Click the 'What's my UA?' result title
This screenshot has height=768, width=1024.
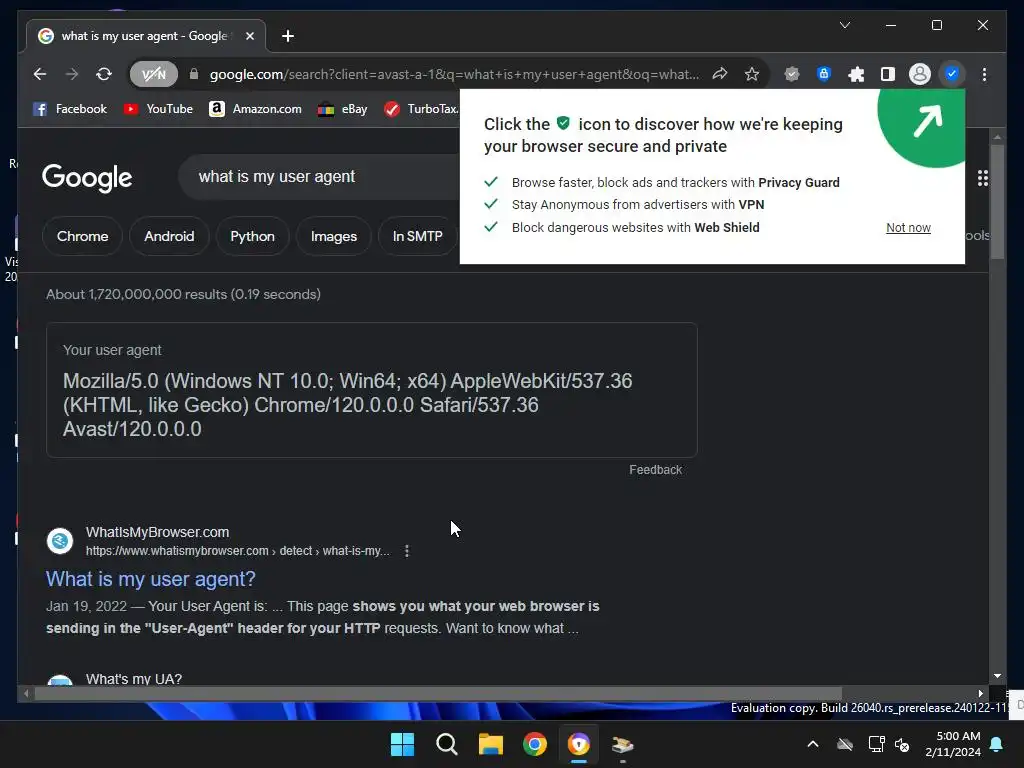click(x=134, y=679)
